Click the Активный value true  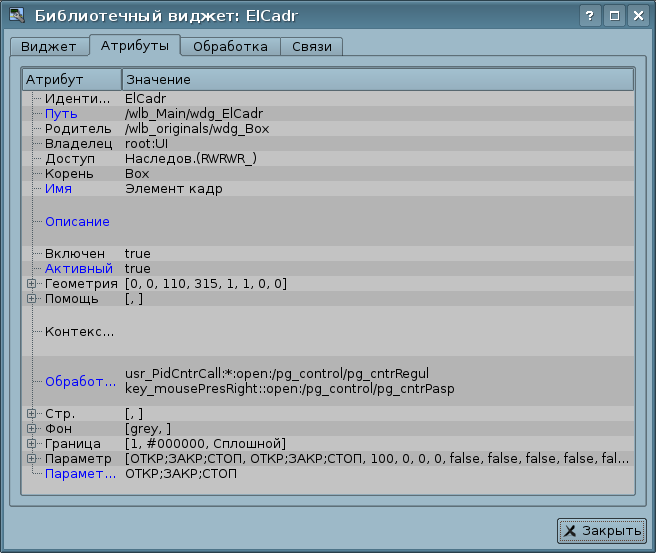(x=137, y=269)
